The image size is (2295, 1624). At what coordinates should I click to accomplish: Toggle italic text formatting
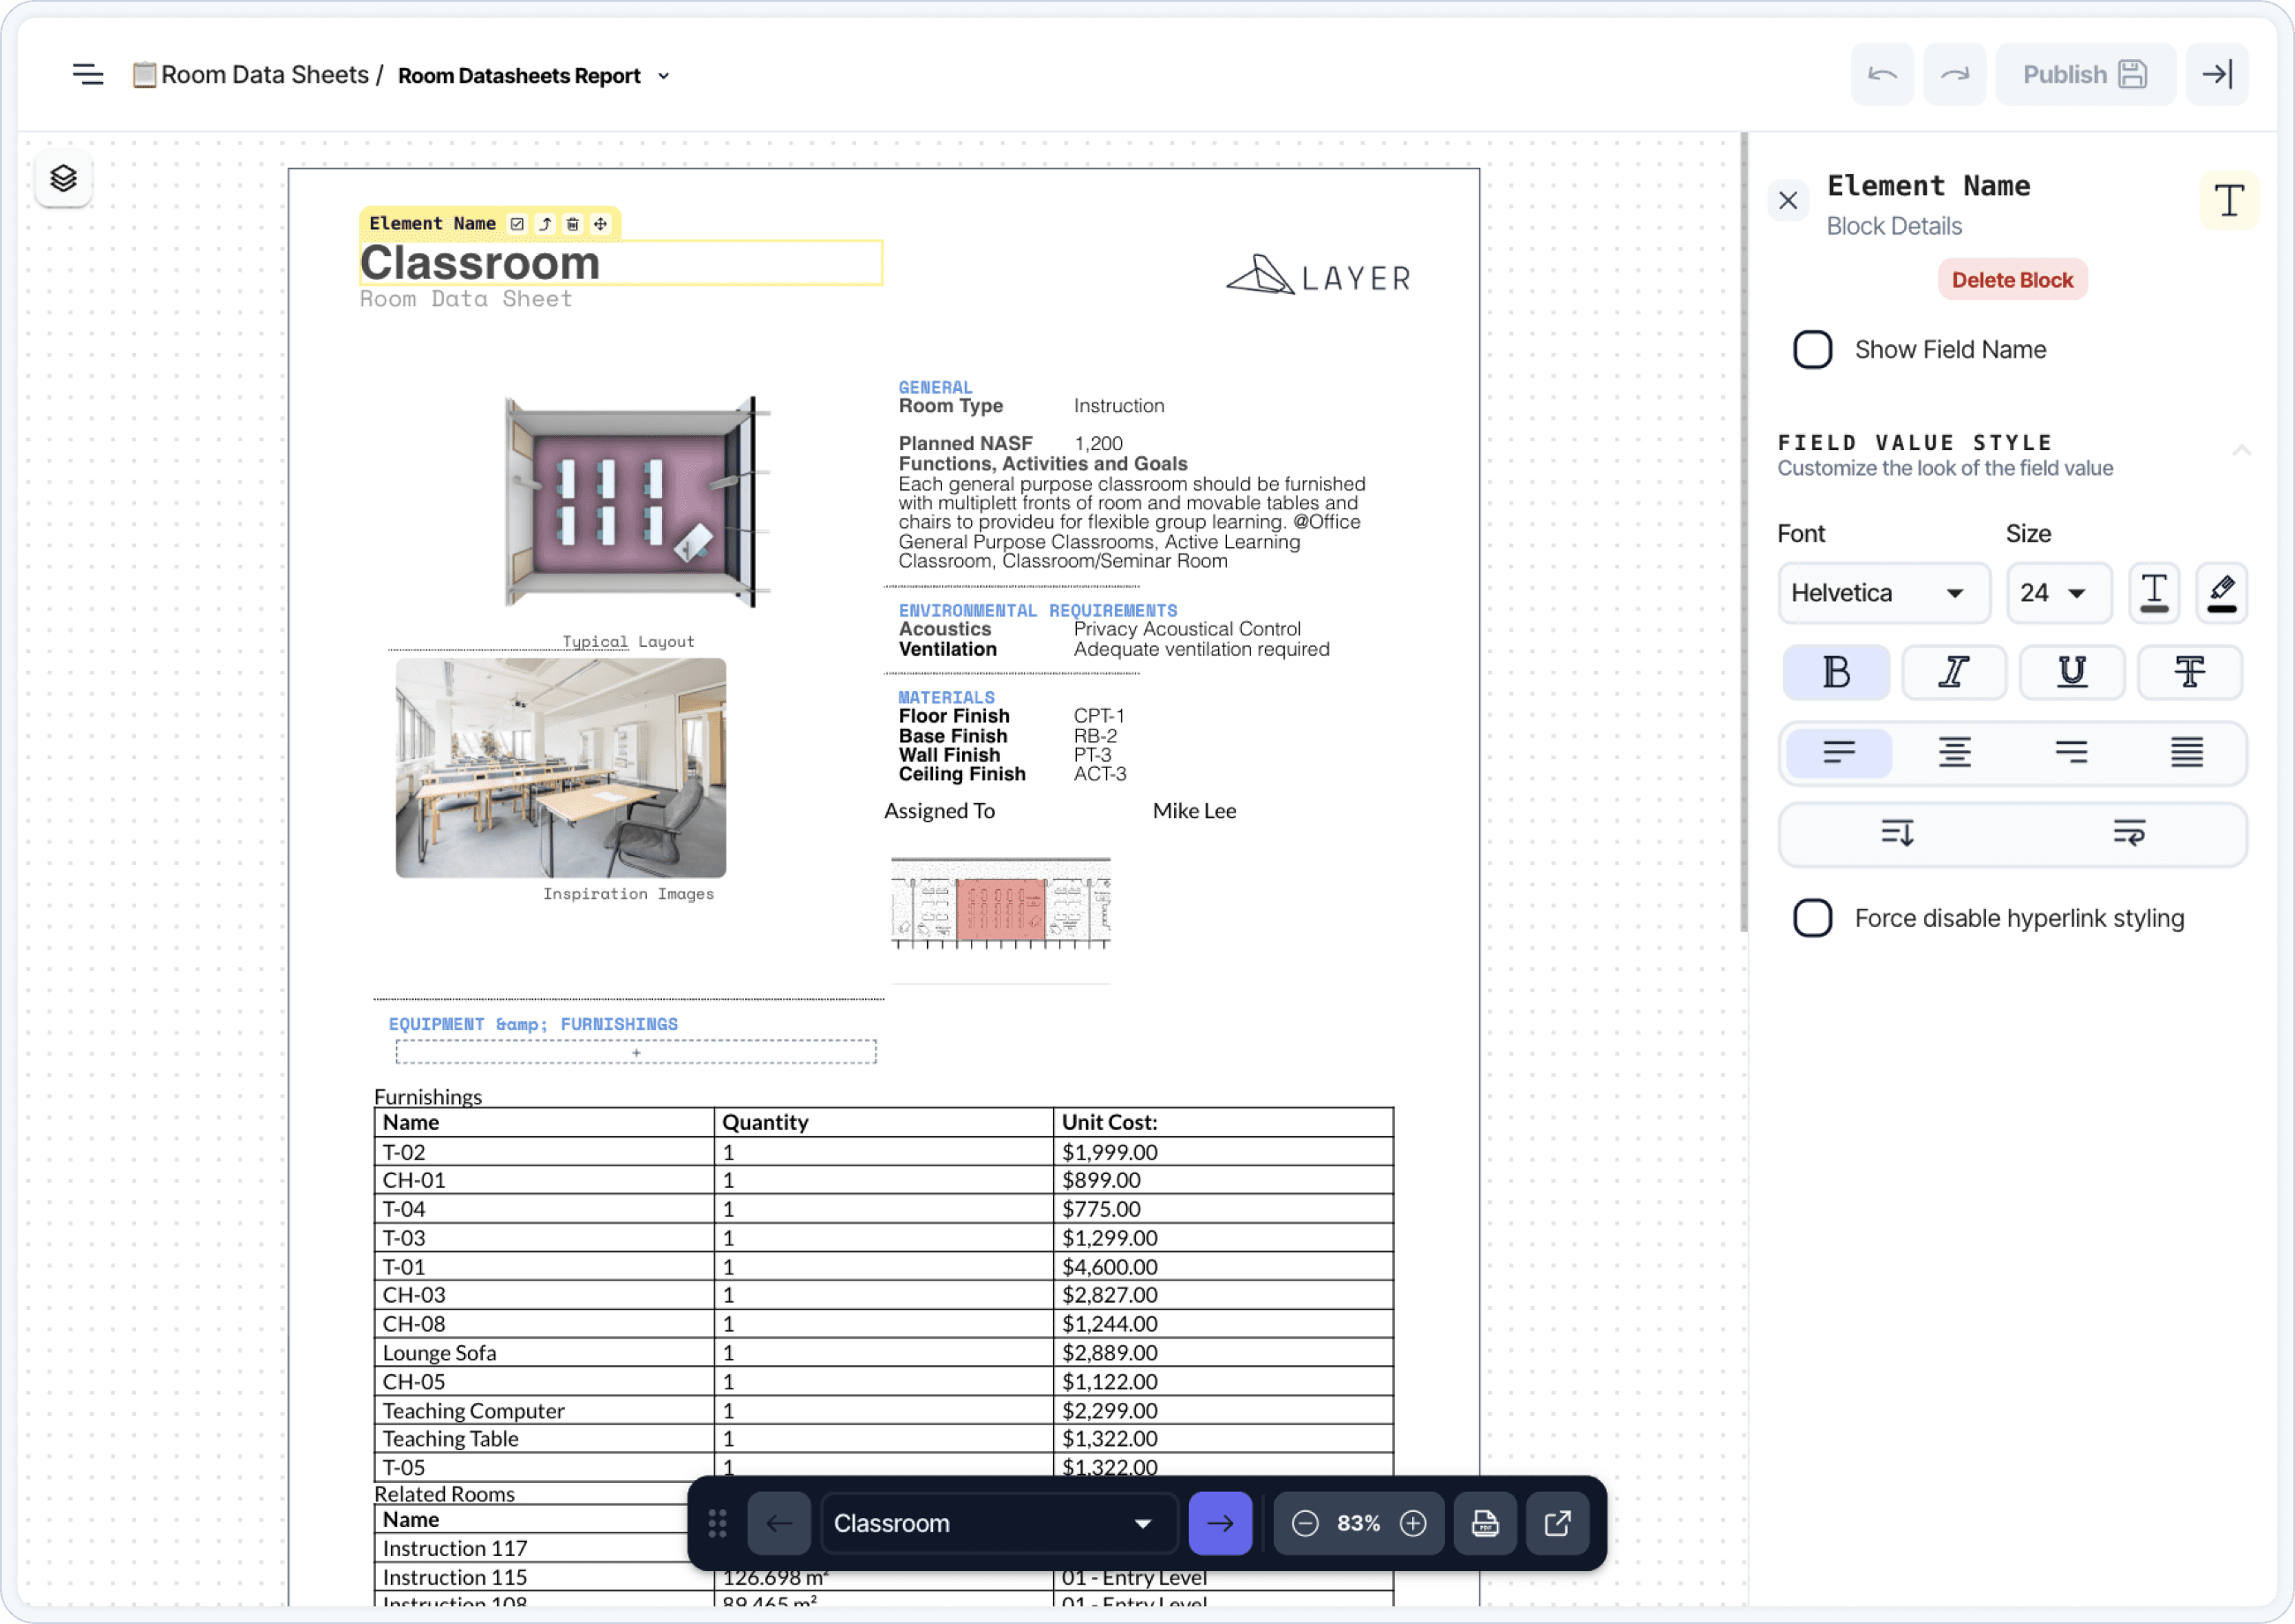point(1953,672)
